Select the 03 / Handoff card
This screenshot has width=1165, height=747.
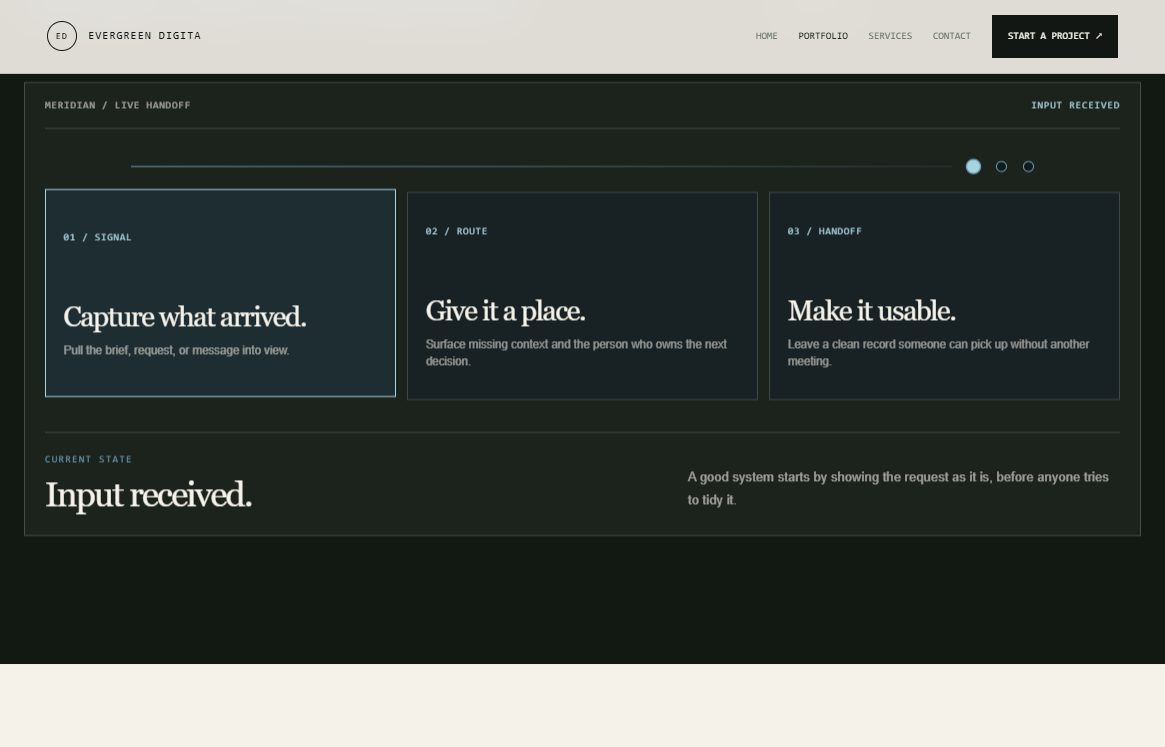point(944,296)
